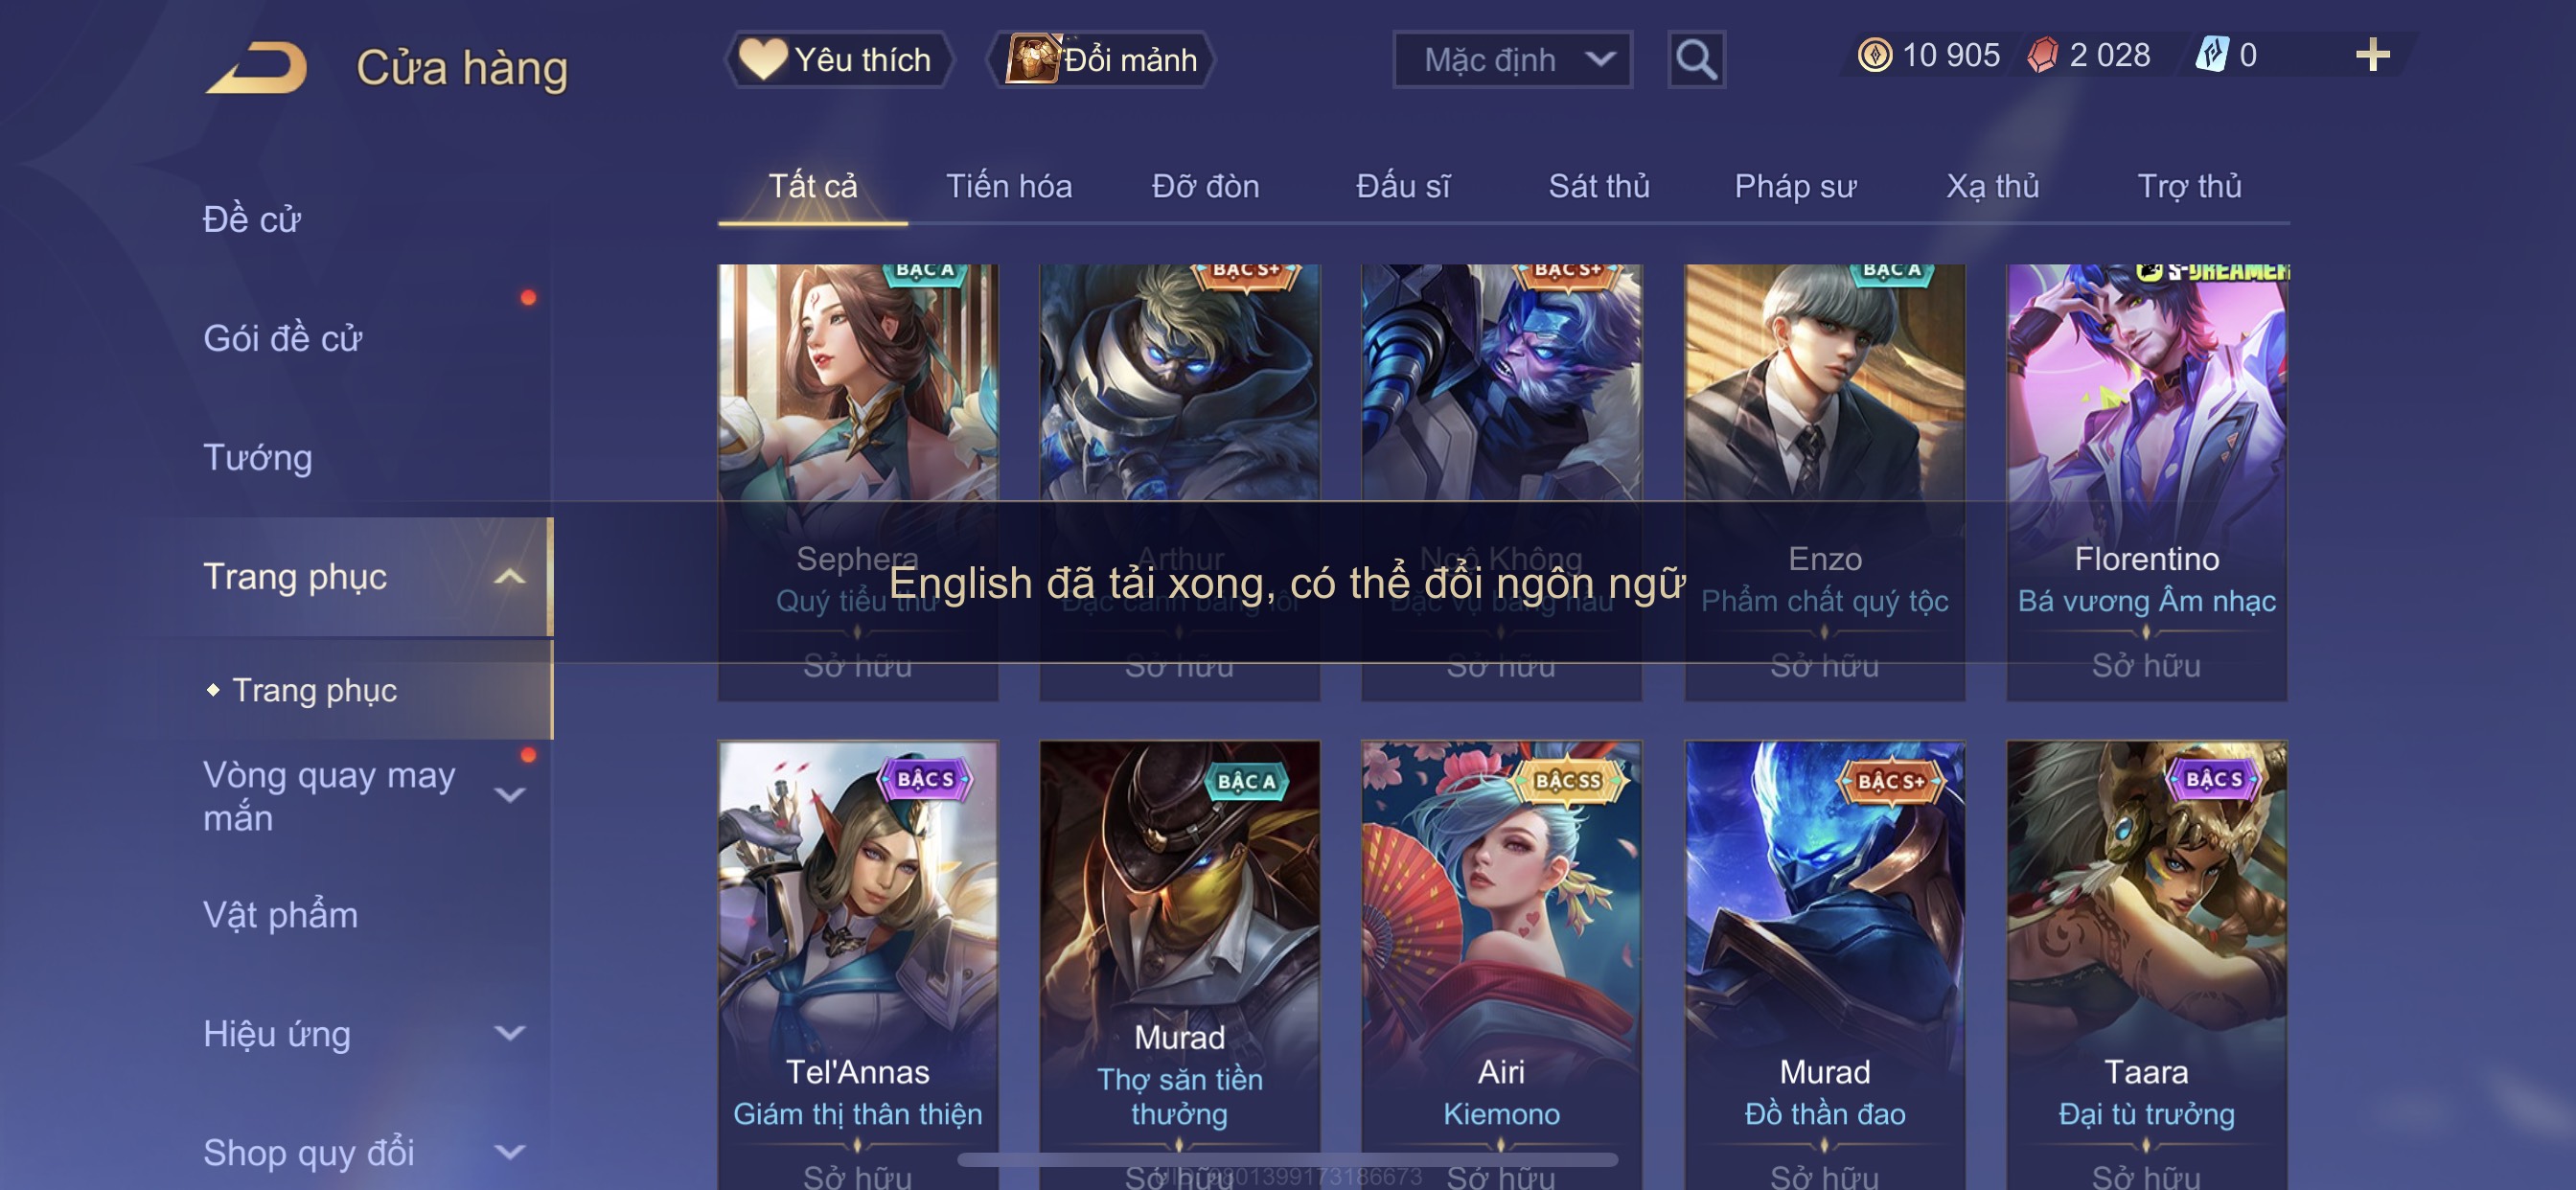Click the blue voucher currency icon

pos(2211,55)
